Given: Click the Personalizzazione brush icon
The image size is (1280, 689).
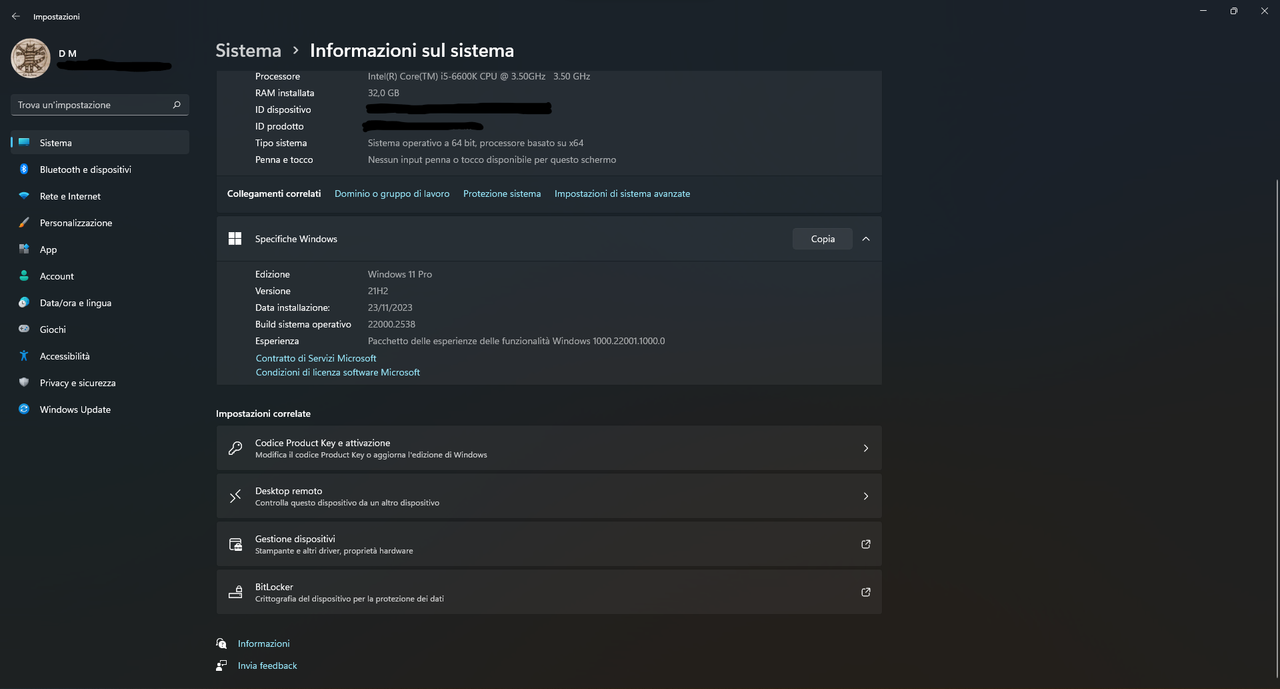Looking at the screenshot, I should pos(24,223).
